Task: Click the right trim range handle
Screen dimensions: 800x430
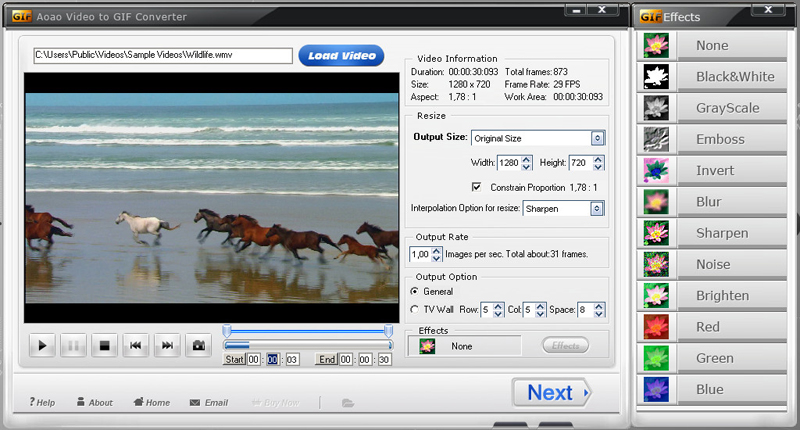Action: [x=389, y=331]
